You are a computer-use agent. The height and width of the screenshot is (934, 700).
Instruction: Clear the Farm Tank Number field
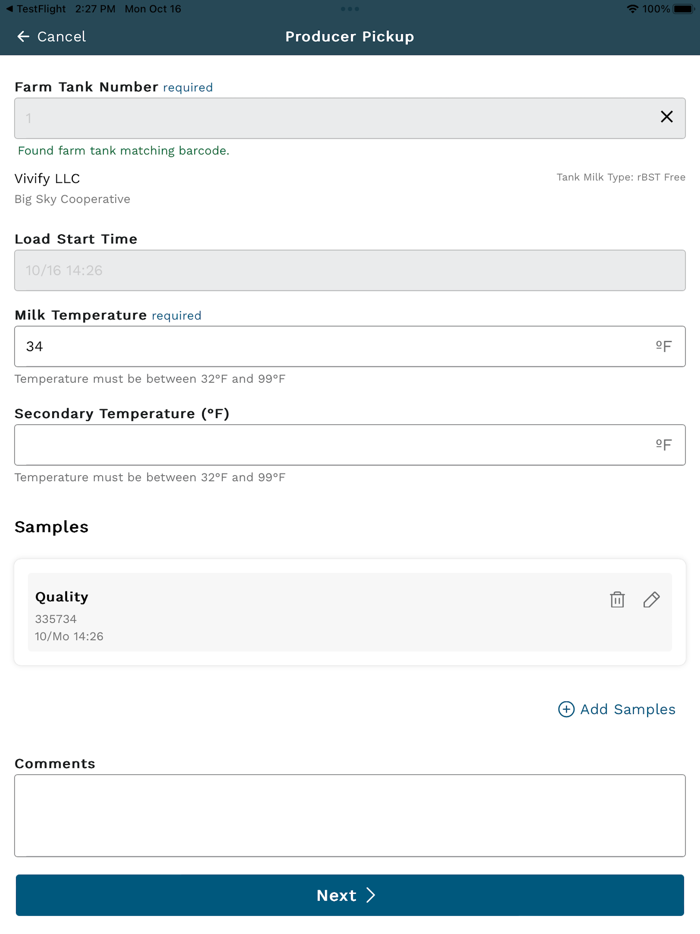[x=666, y=117]
